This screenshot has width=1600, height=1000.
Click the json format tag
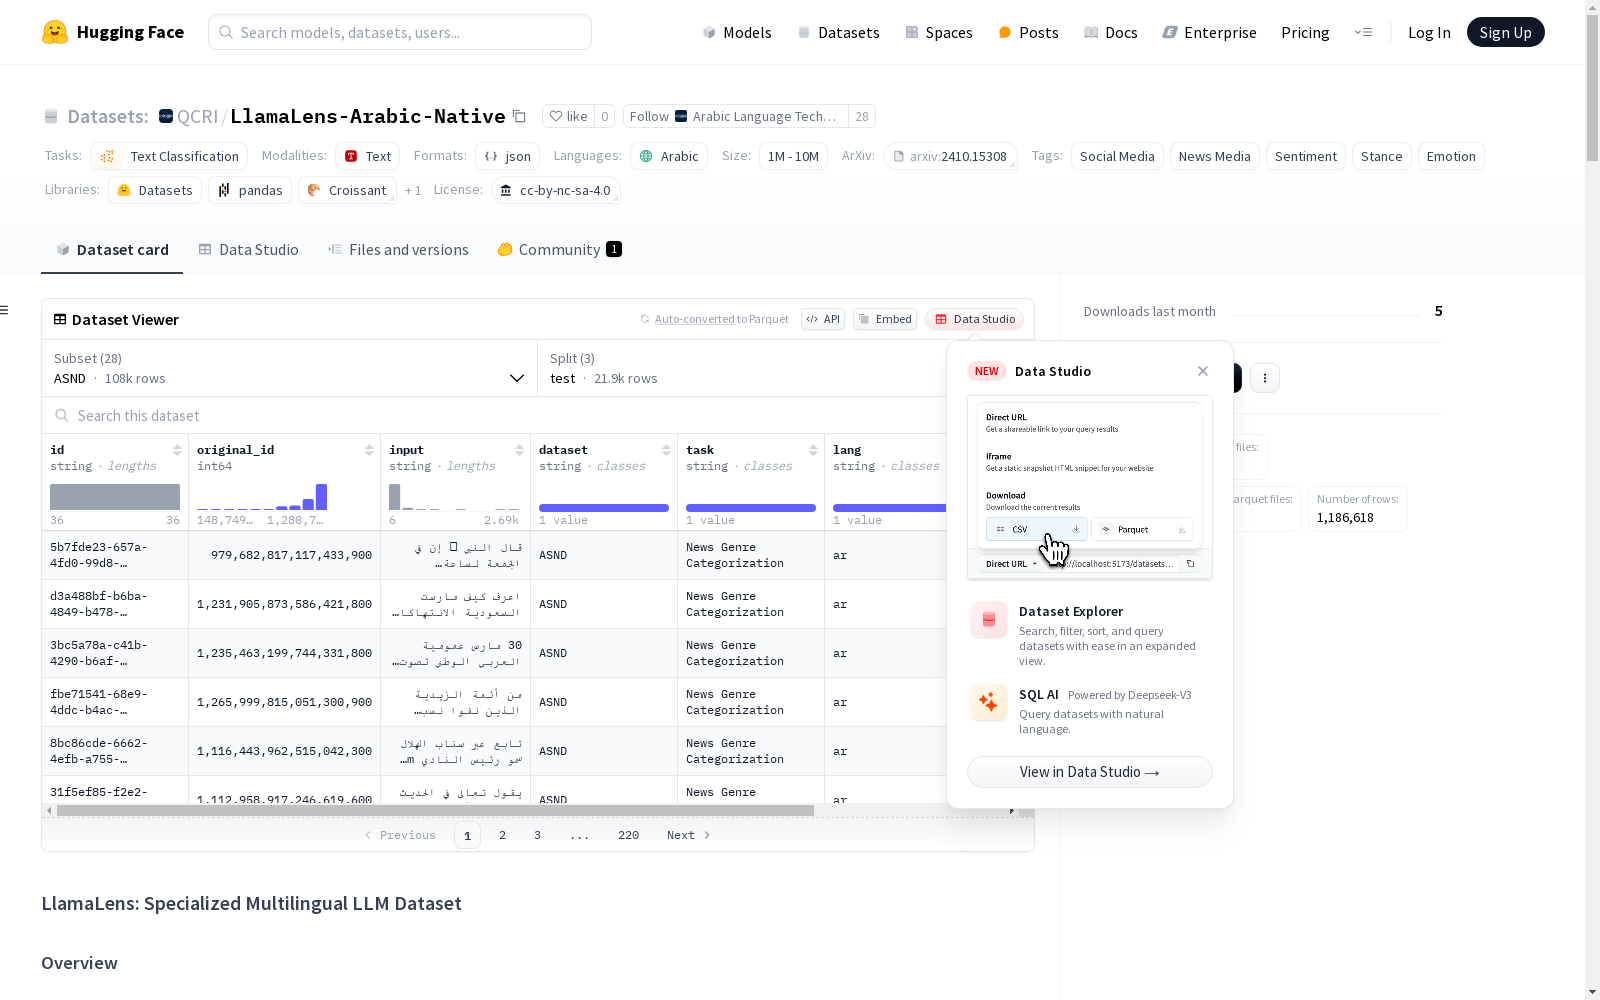click(x=507, y=156)
